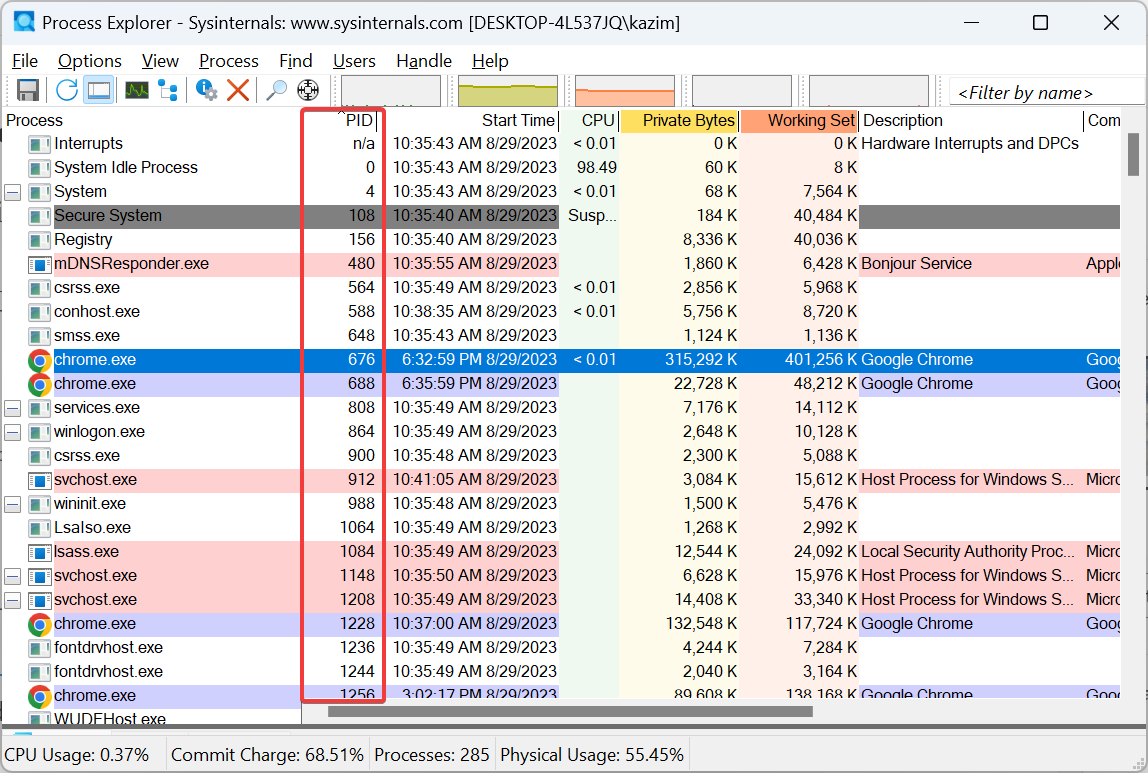Click the lsass.exe process icon
Viewport: 1148px width, 773px height.
click(40, 553)
